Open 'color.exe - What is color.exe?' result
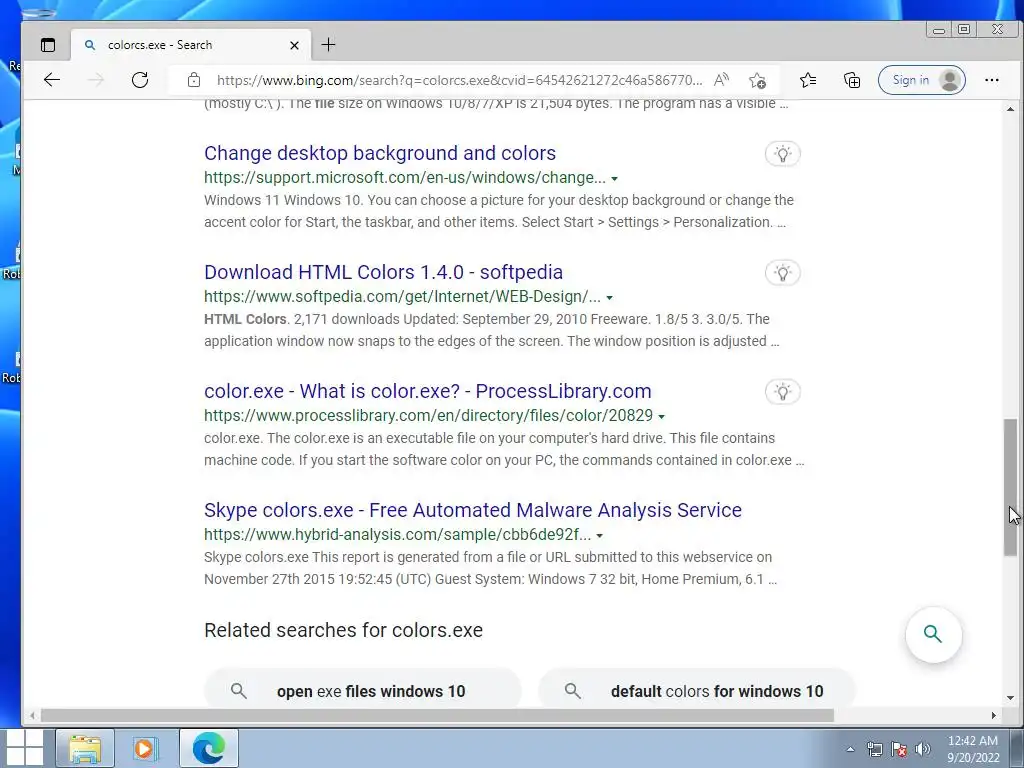 tap(428, 391)
